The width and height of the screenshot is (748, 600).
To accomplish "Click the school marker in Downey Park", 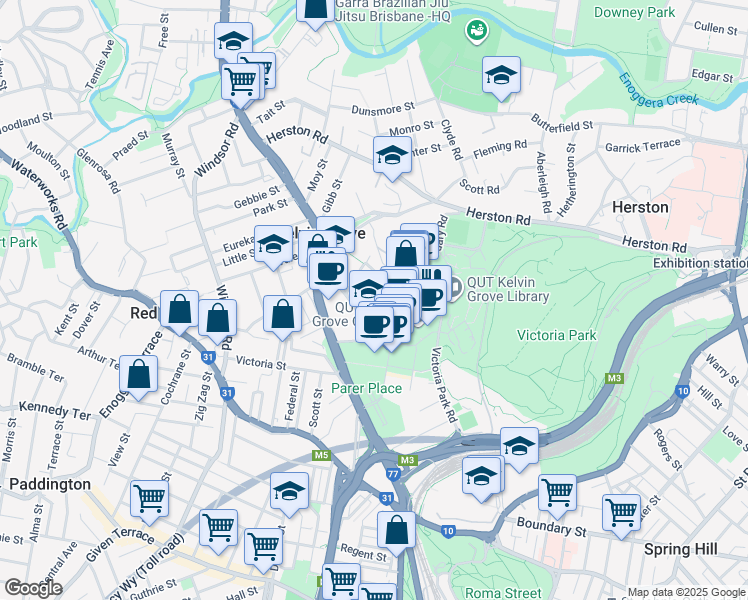I will tap(501, 77).
